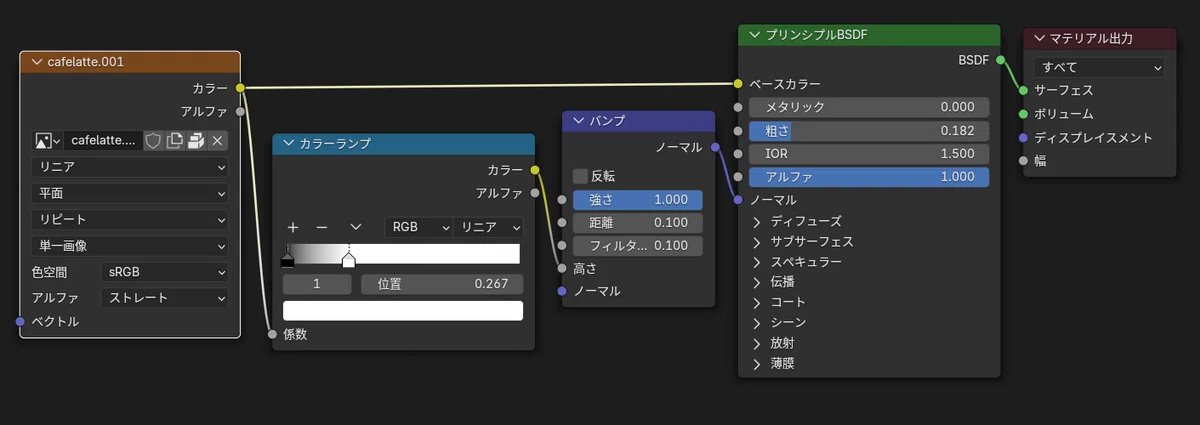This screenshot has width=1200, height=425.
Task: Click the BSDF output socket
Action: tap(1000, 60)
